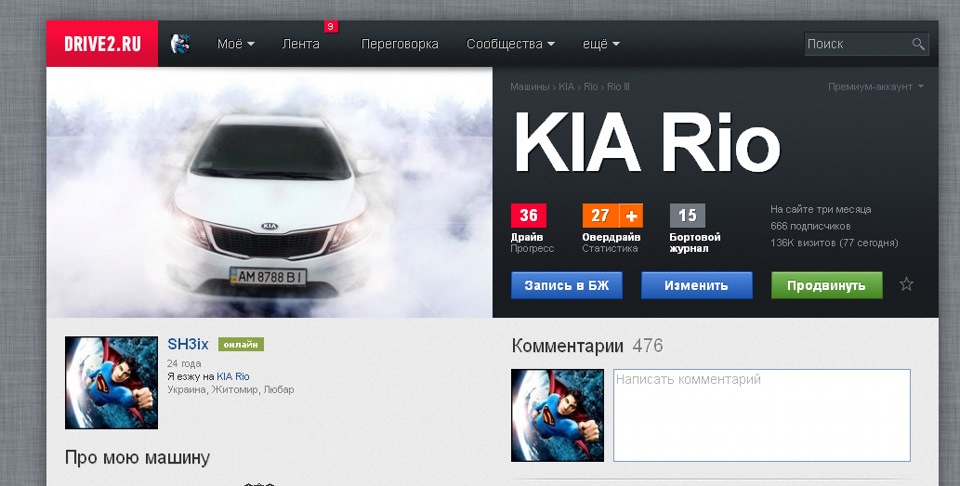Image resolution: width=960 pixels, height=486 pixels.
Task: Open the SH3ix profile avatar image
Action: click(111, 383)
